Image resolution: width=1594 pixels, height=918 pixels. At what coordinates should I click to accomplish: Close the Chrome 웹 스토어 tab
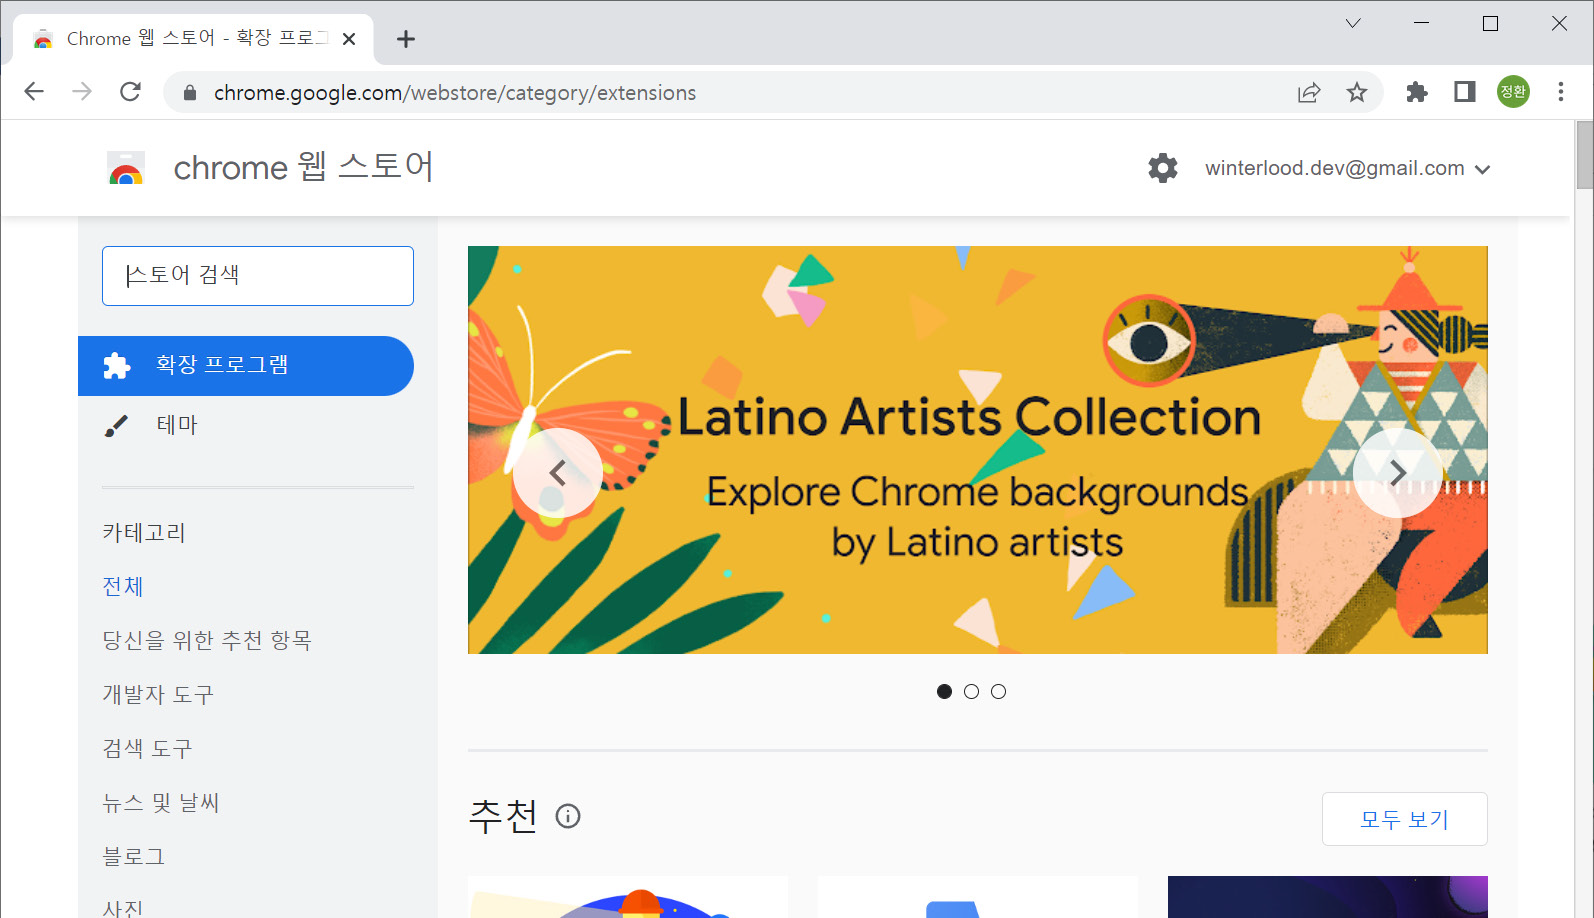pyautogui.click(x=349, y=39)
